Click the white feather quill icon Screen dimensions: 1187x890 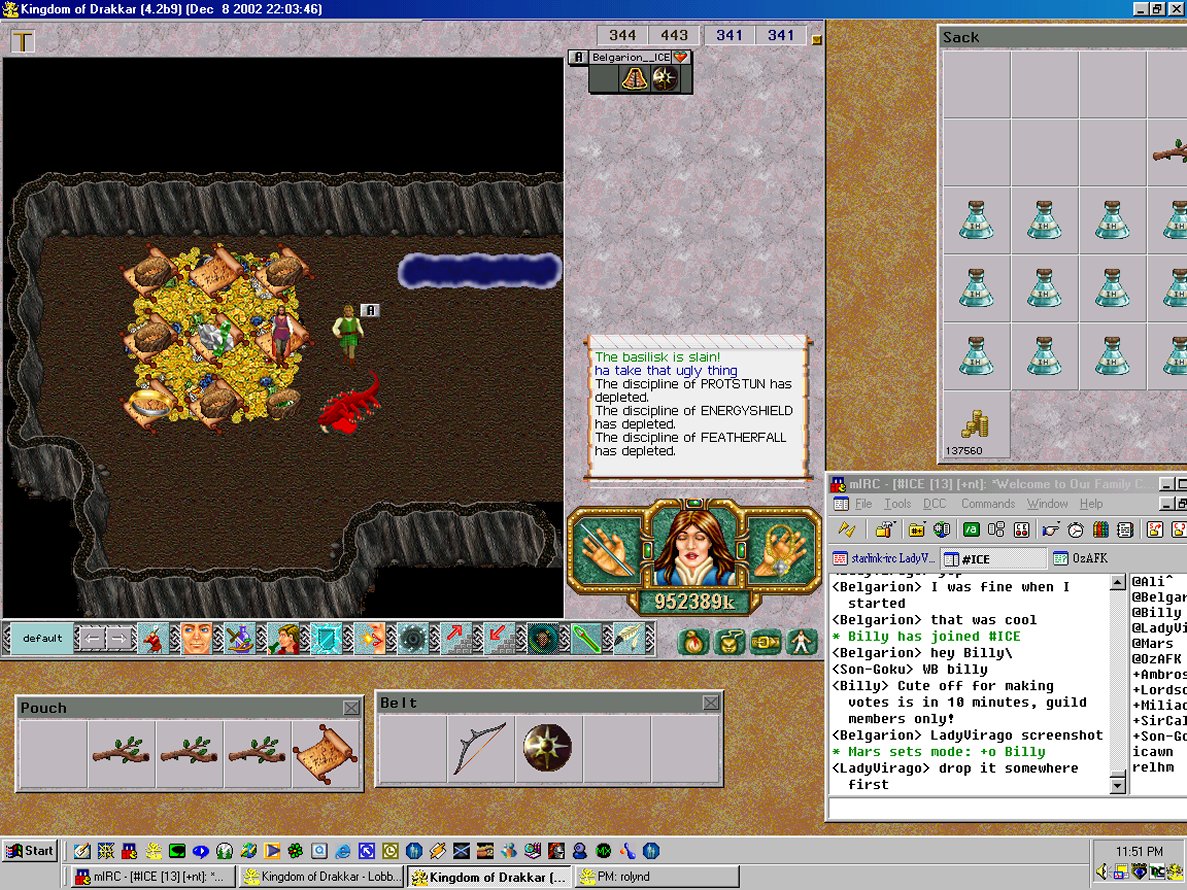click(629, 638)
